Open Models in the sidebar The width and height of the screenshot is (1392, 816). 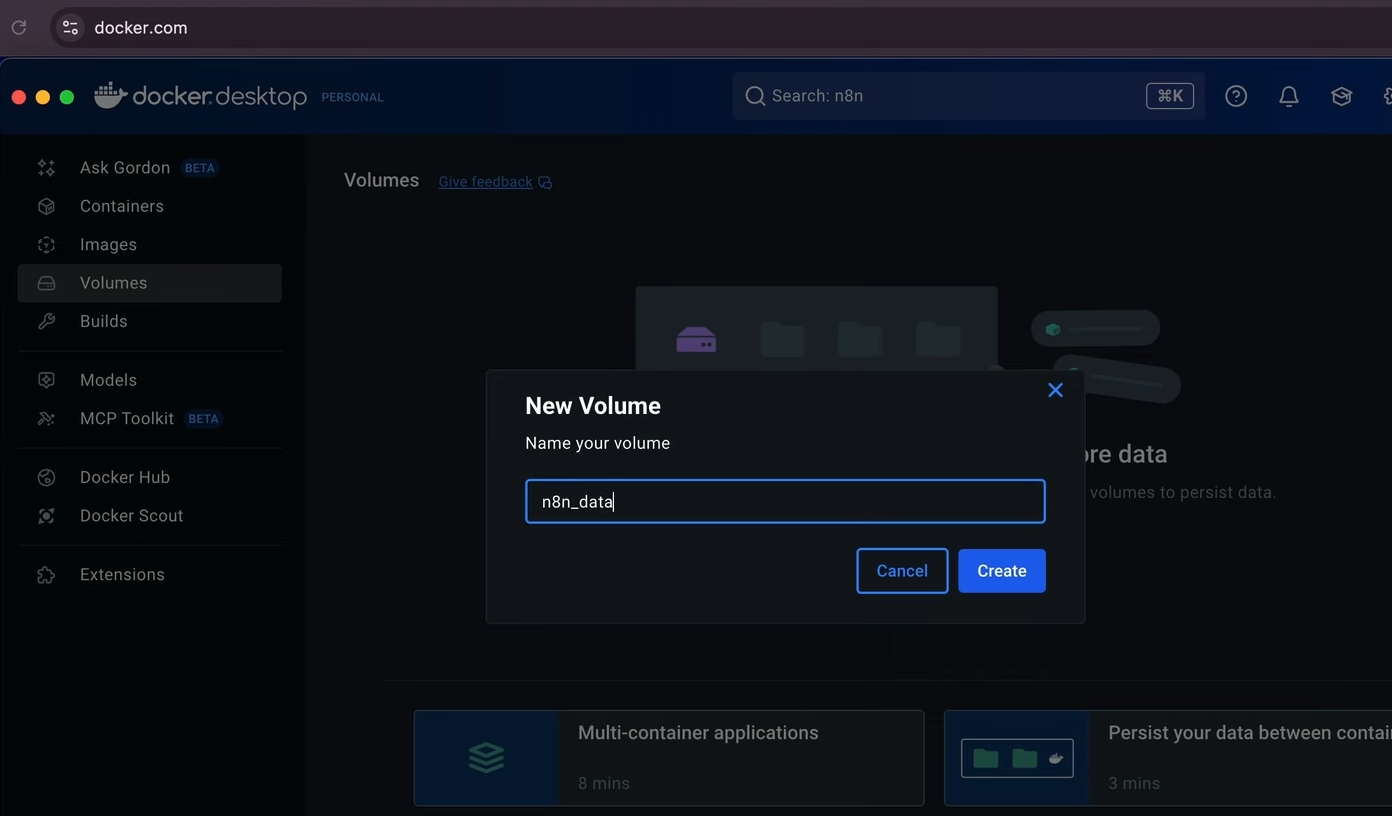point(149,380)
